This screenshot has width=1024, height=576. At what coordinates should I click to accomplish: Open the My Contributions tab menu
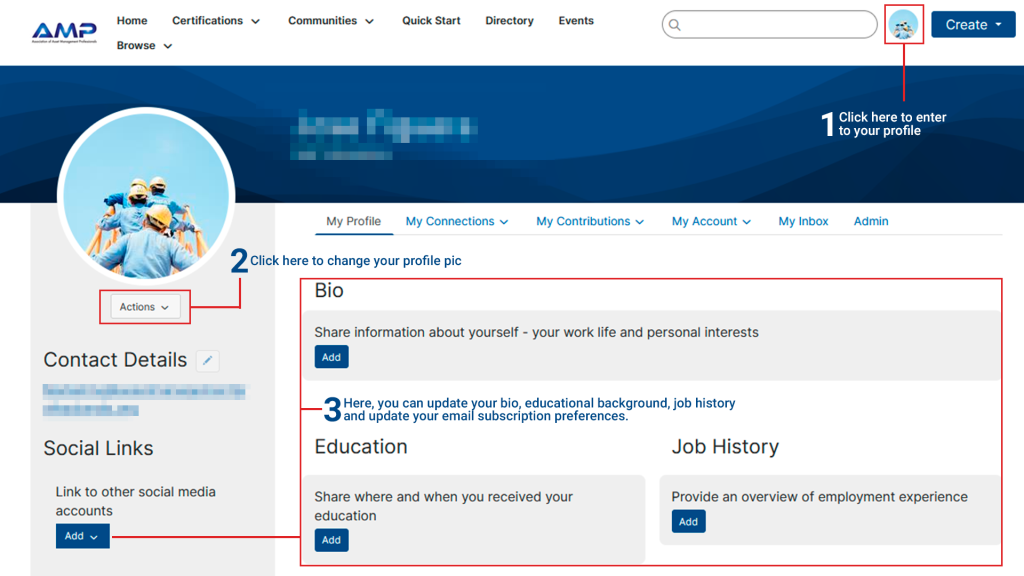click(x=590, y=222)
